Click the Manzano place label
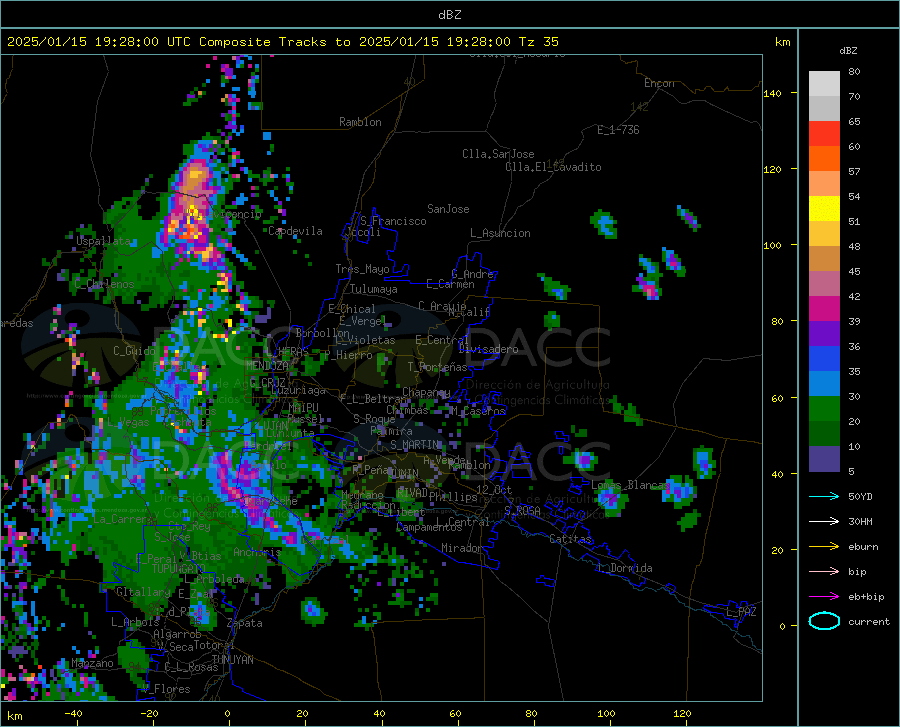 click(92, 663)
